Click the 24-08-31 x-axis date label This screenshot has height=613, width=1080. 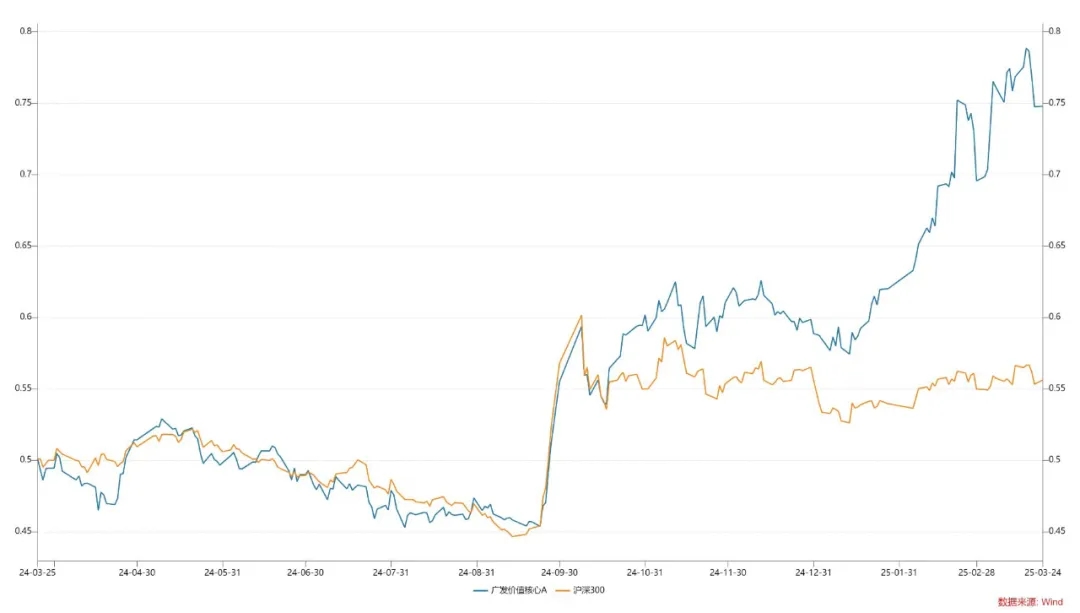coord(475,573)
